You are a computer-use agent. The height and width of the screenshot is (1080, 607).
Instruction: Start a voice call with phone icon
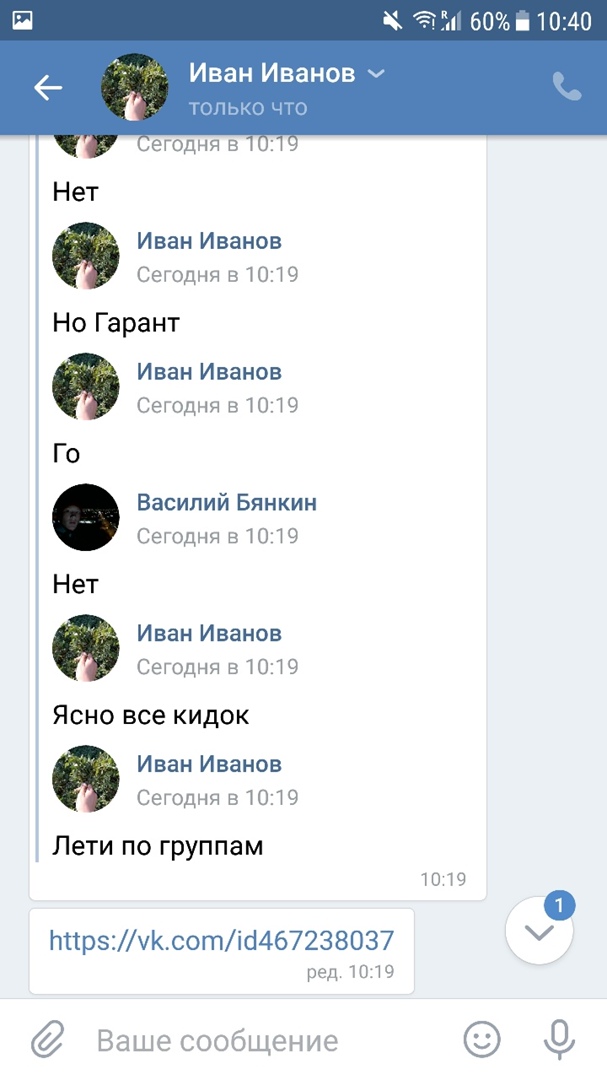click(567, 88)
